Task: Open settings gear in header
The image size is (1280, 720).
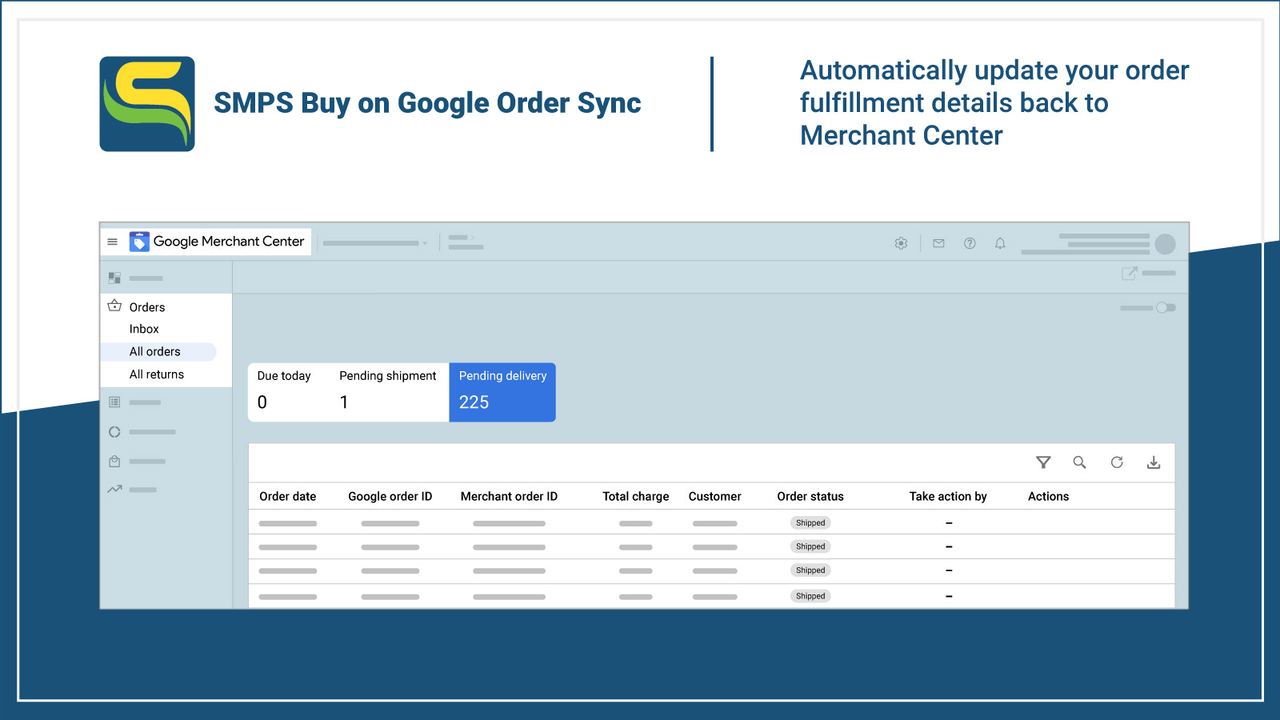Action: pos(900,243)
